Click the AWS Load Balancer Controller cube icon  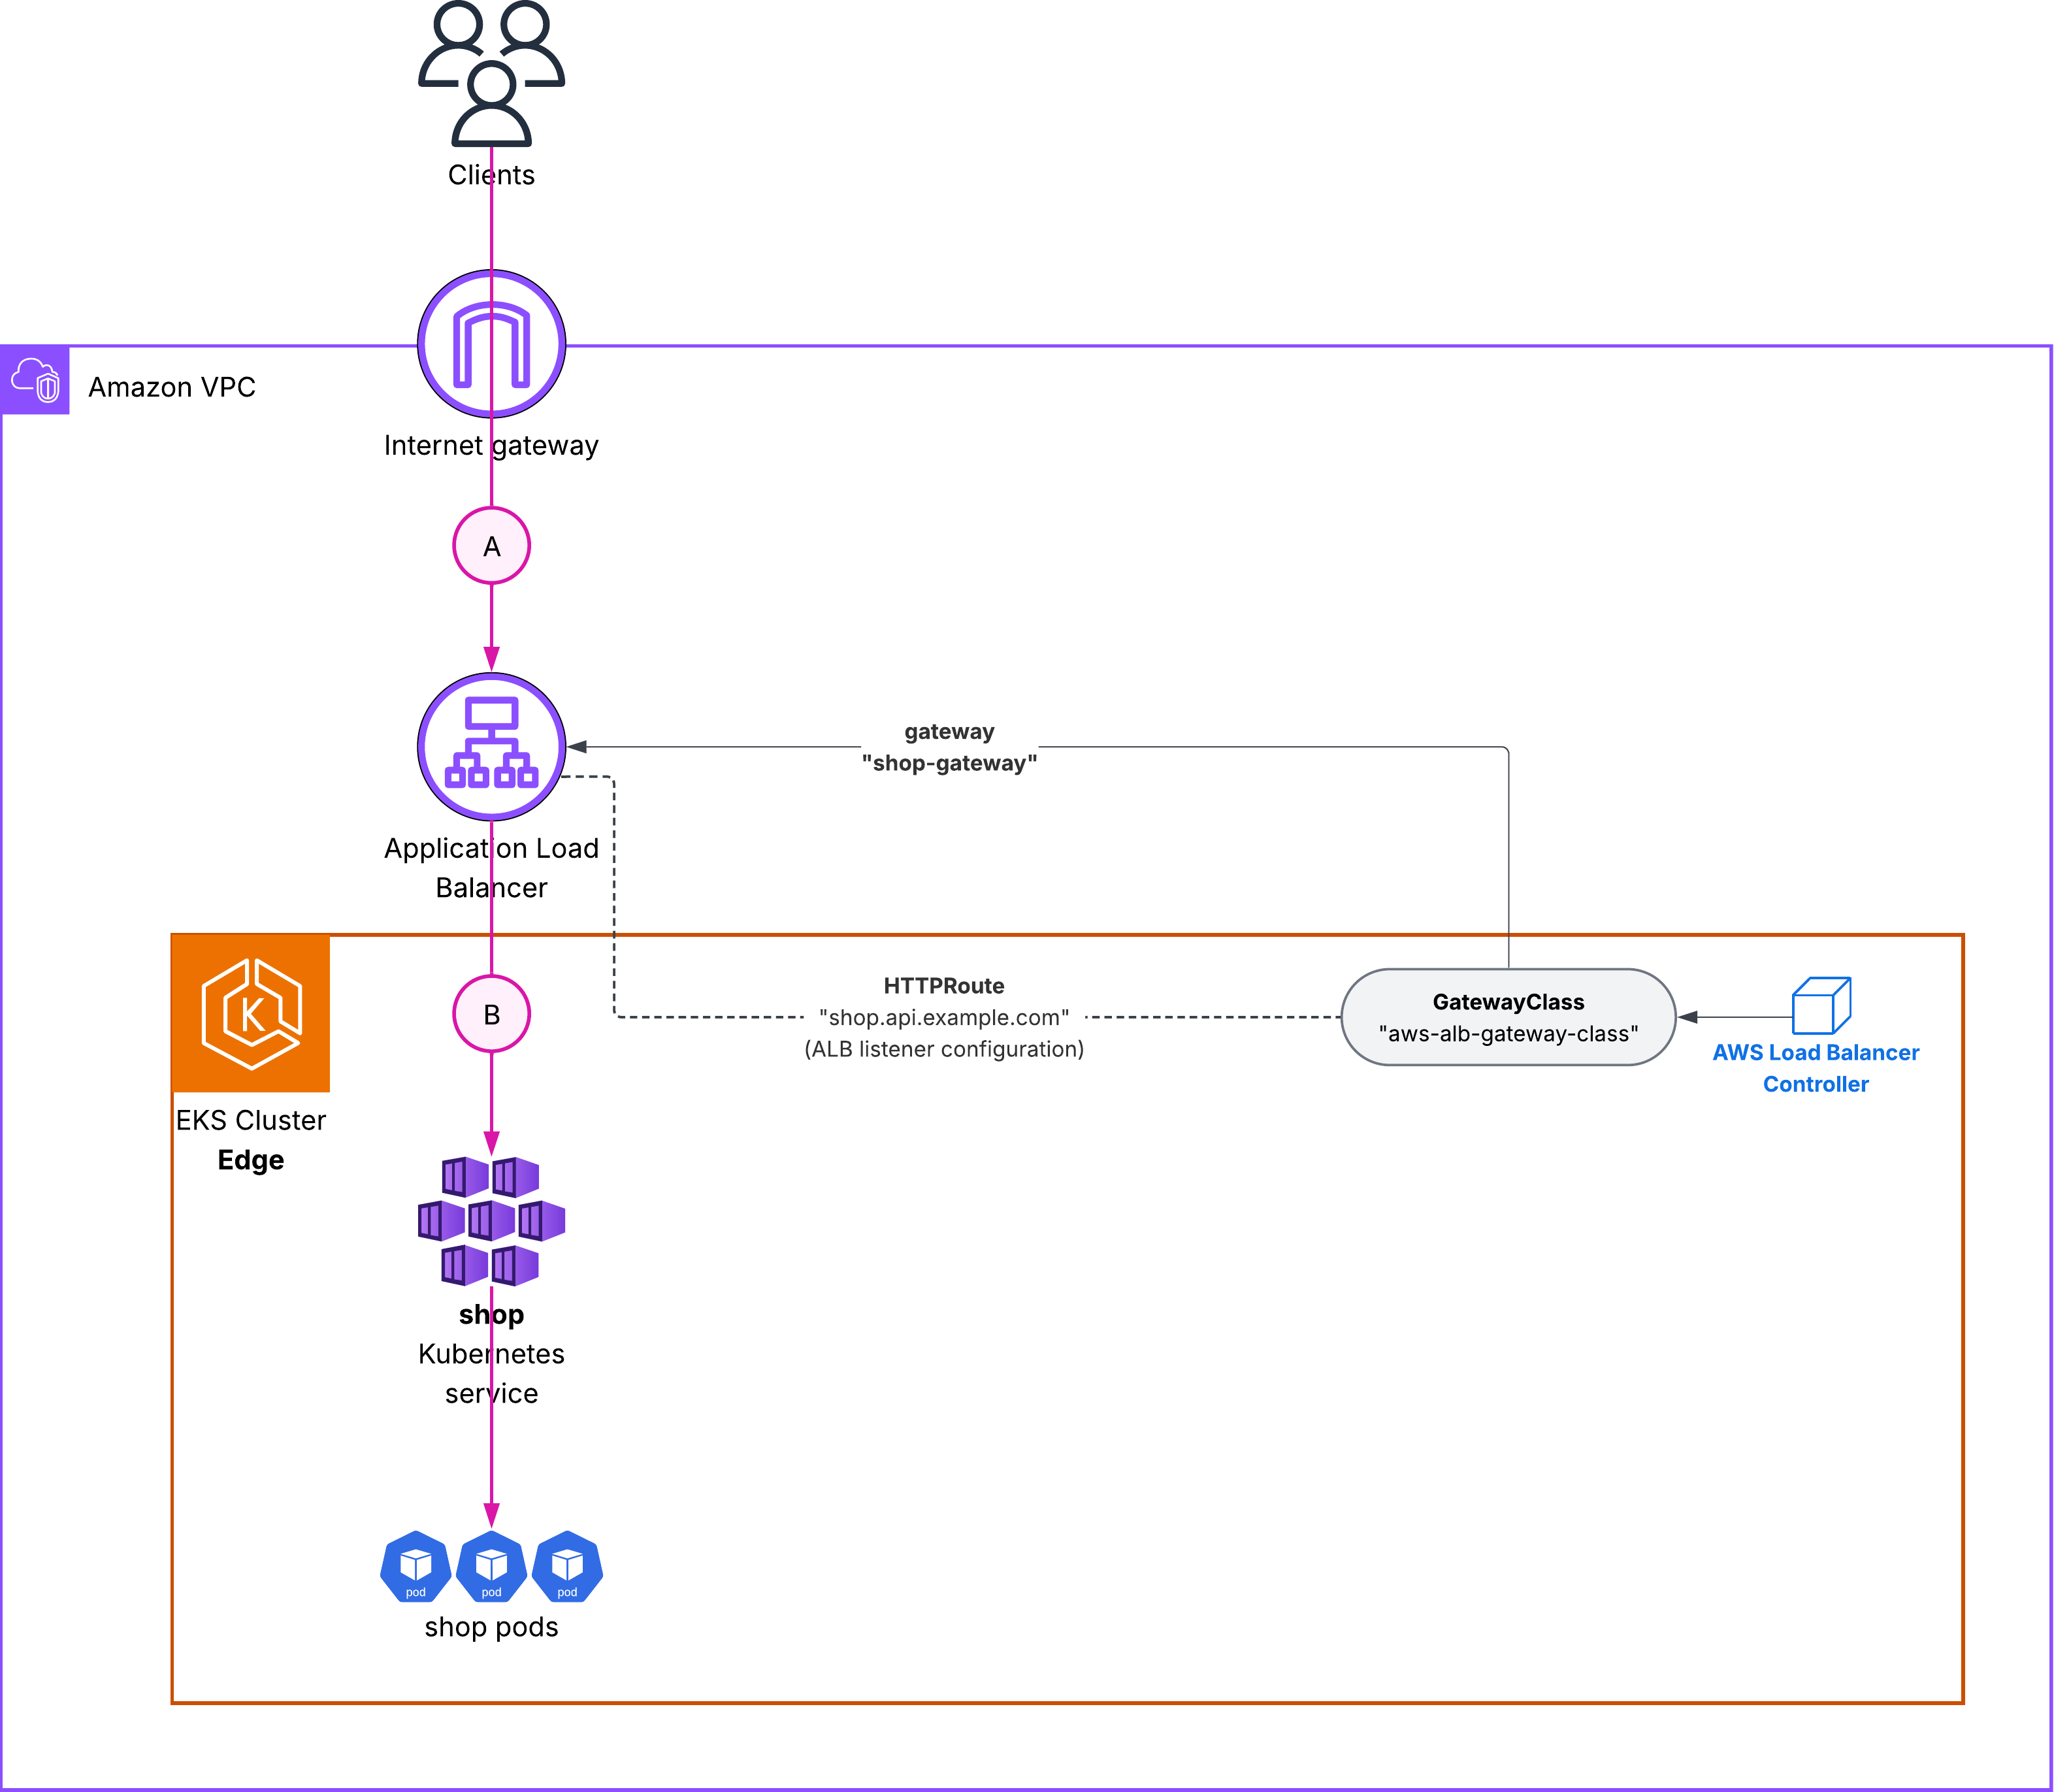coord(1821,1006)
